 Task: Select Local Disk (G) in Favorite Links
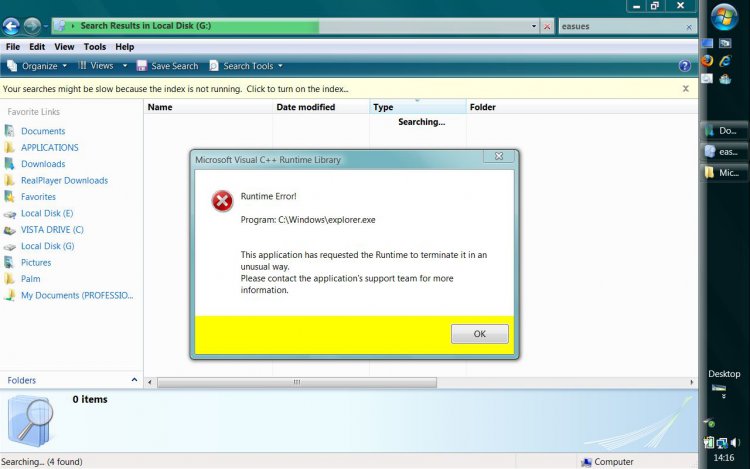[x=47, y=246]
